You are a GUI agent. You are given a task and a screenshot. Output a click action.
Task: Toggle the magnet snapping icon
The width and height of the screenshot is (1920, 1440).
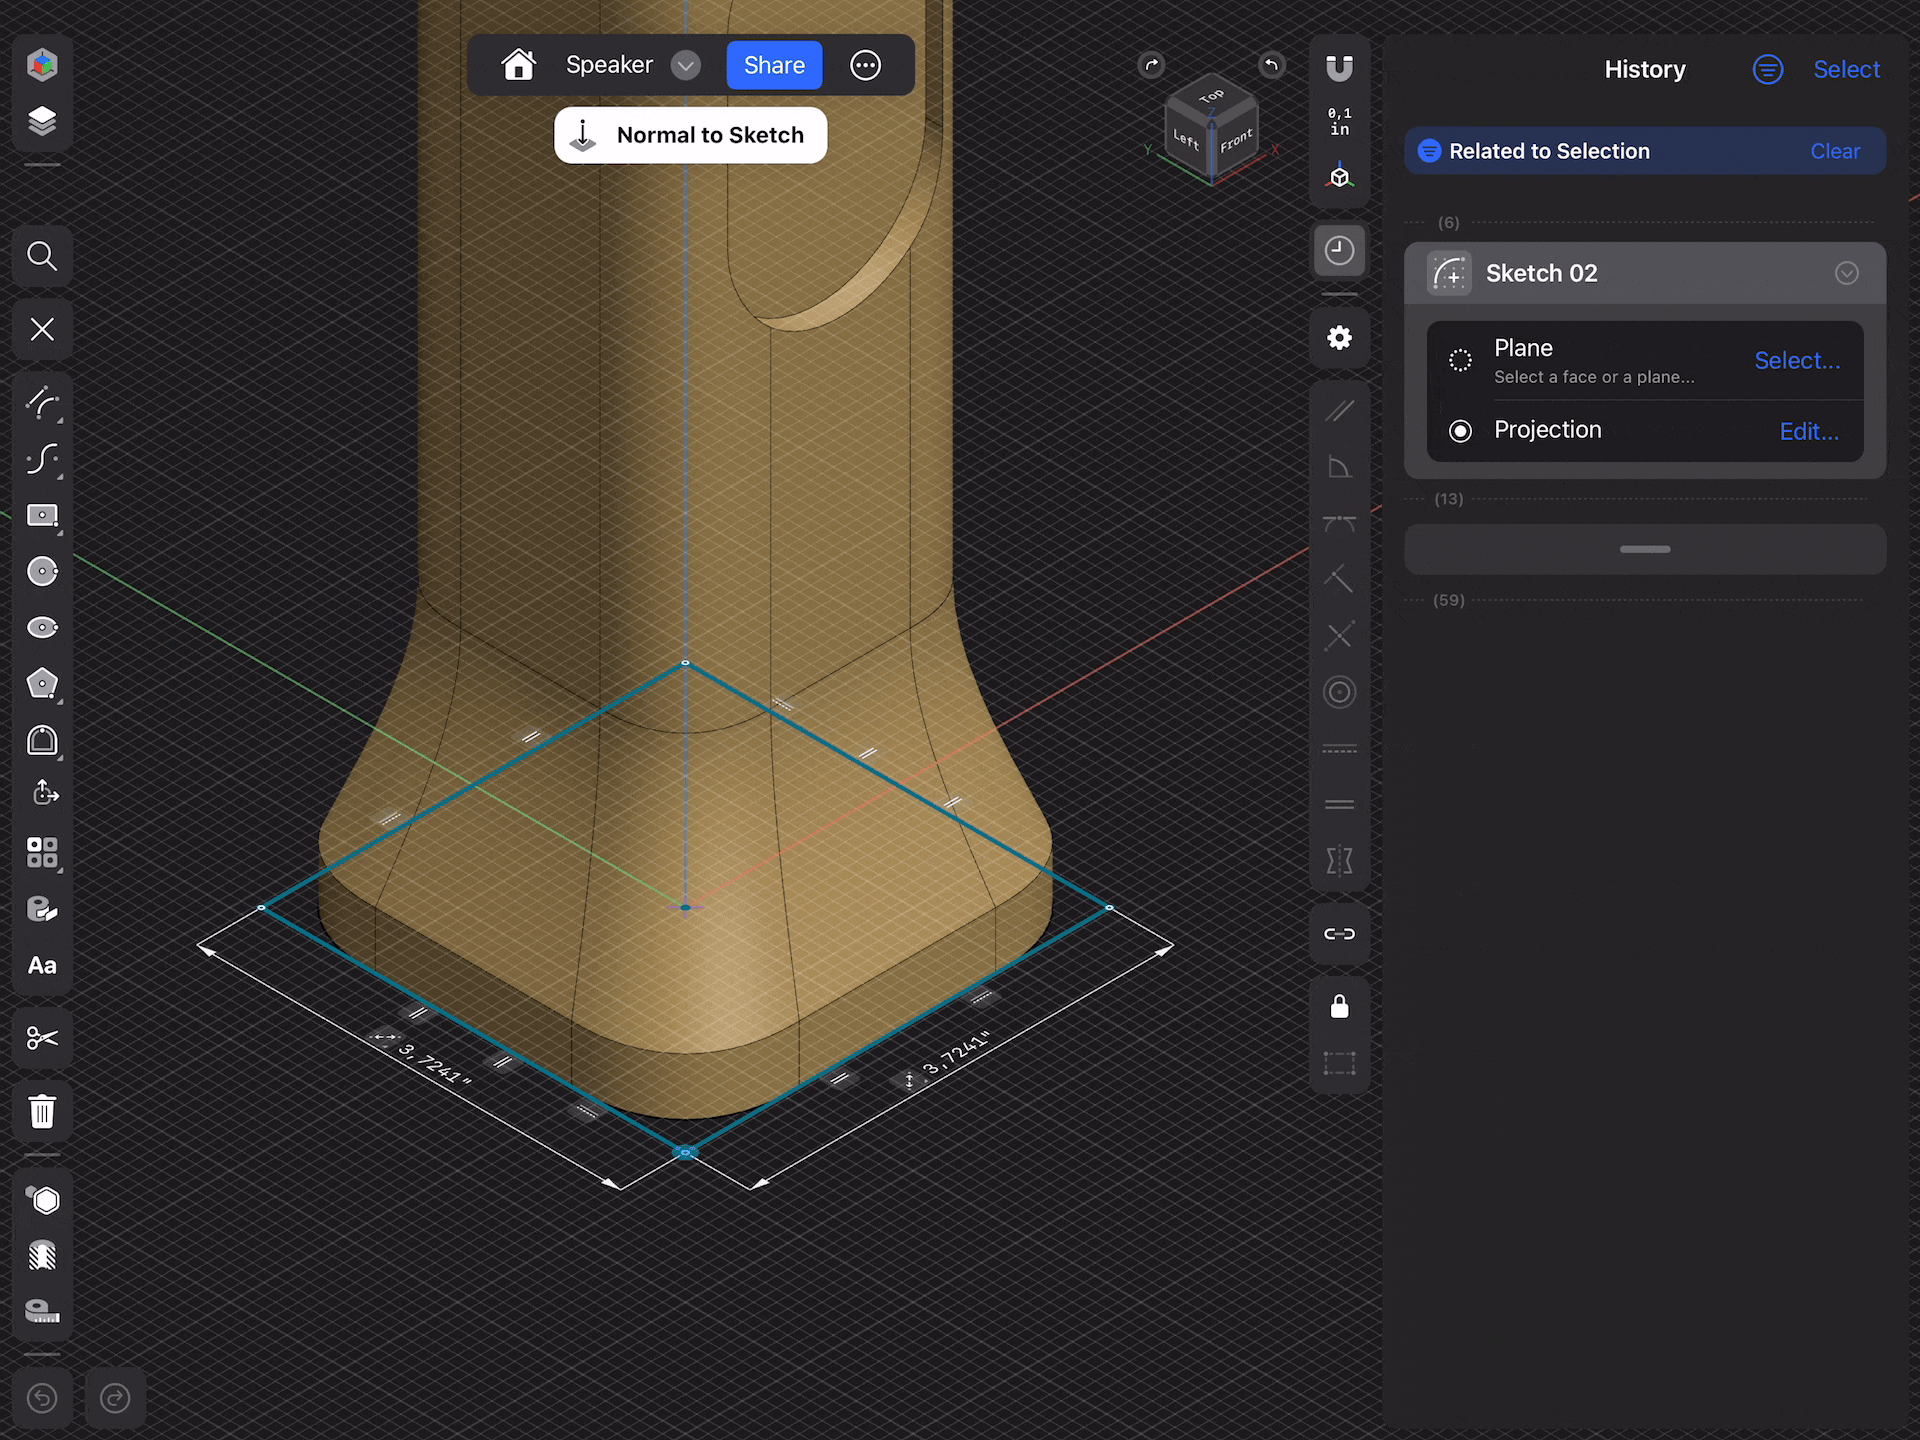point(1339,68)
